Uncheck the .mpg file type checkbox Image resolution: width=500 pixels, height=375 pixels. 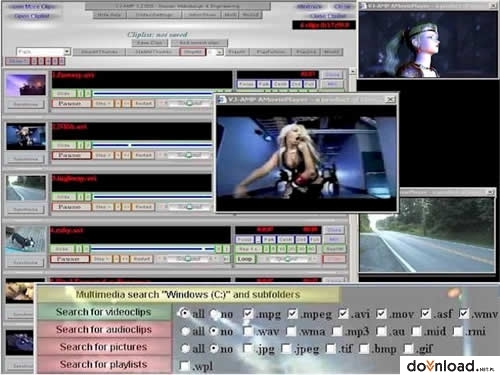click(248, 314)
